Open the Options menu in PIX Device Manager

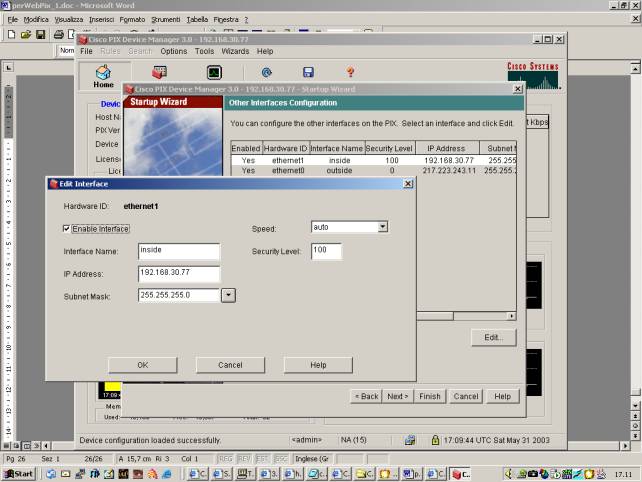pyautogui.click(x=174, y=51)
